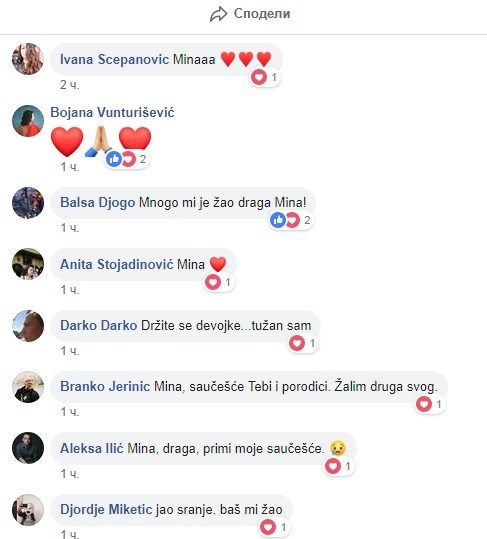Viewport: 487px width, 539px height.
Task: Open Aleksa Ilić's avatar photo
Action: tap(28, 448)
